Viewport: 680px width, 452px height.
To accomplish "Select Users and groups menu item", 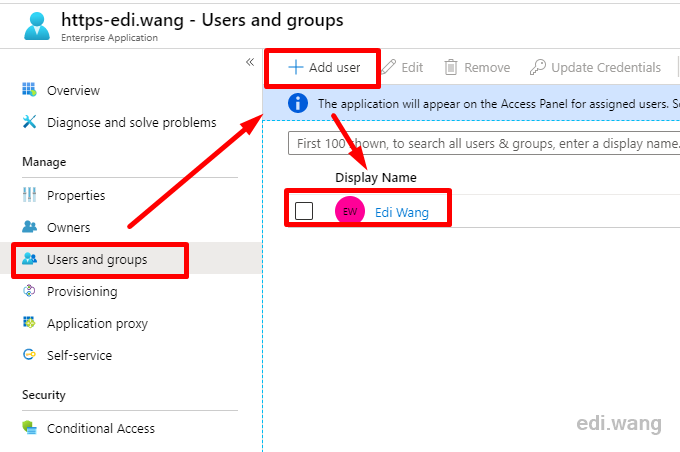I will pos(97,259).
